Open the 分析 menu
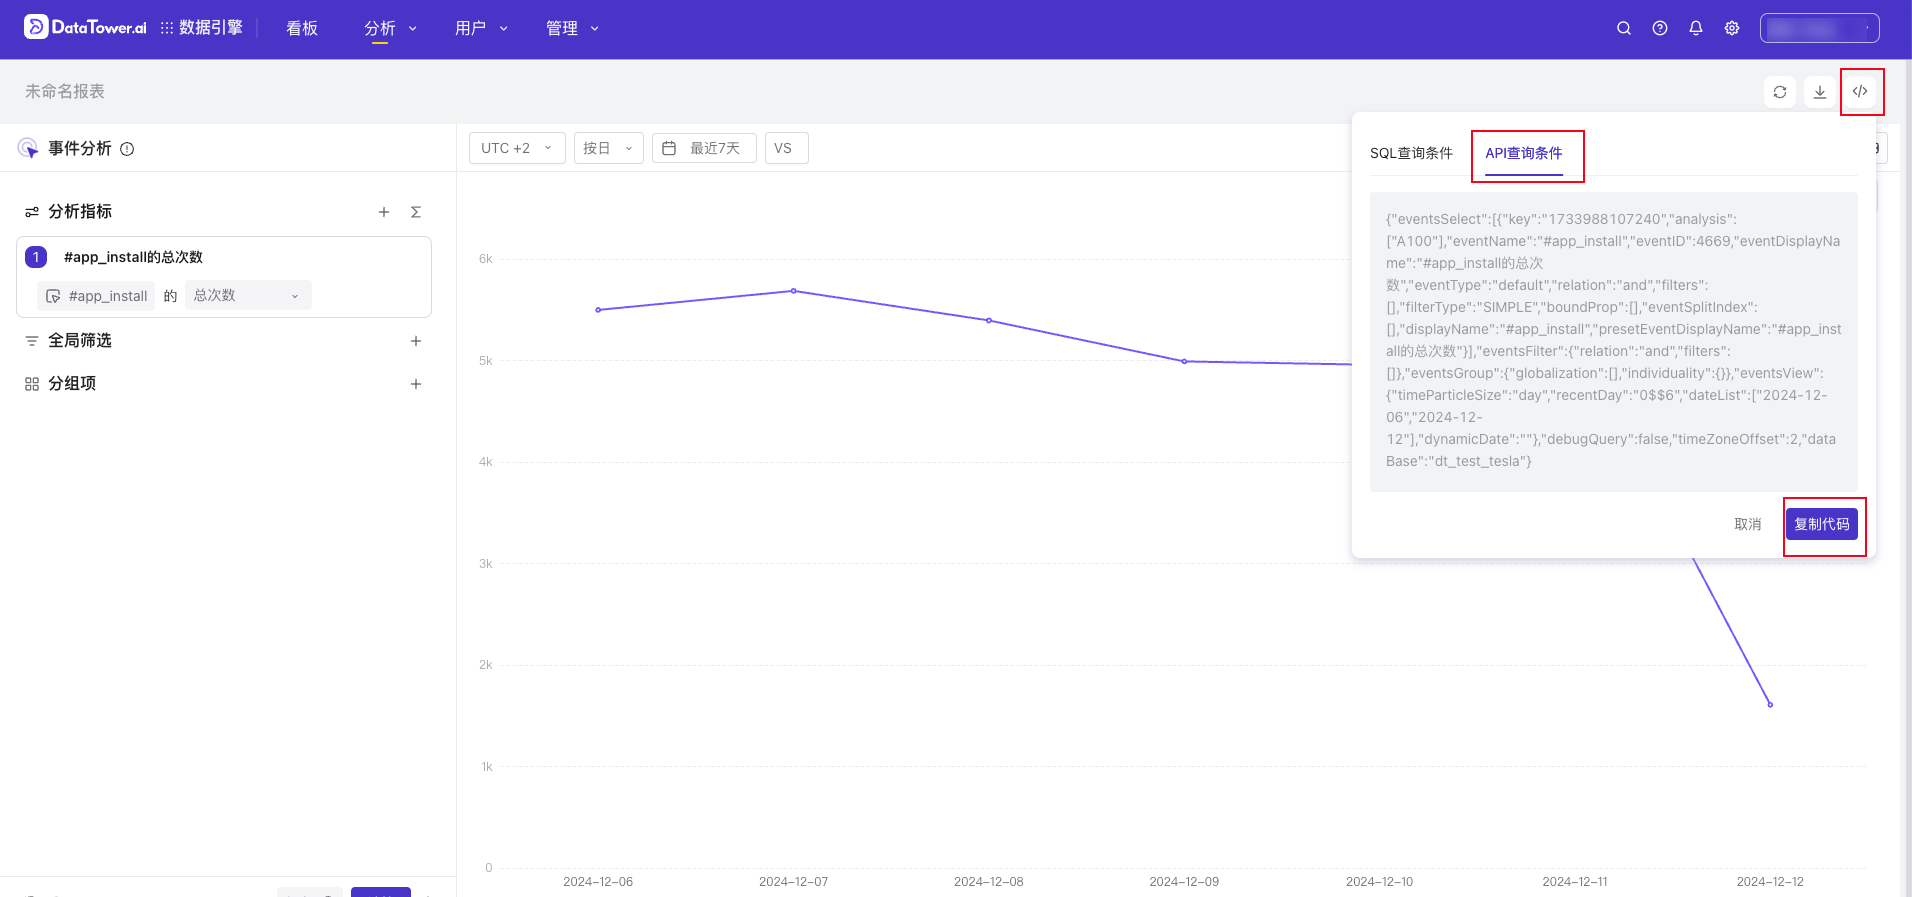Viewport: 1912px width, 897px height. click(x=380, y=28)
